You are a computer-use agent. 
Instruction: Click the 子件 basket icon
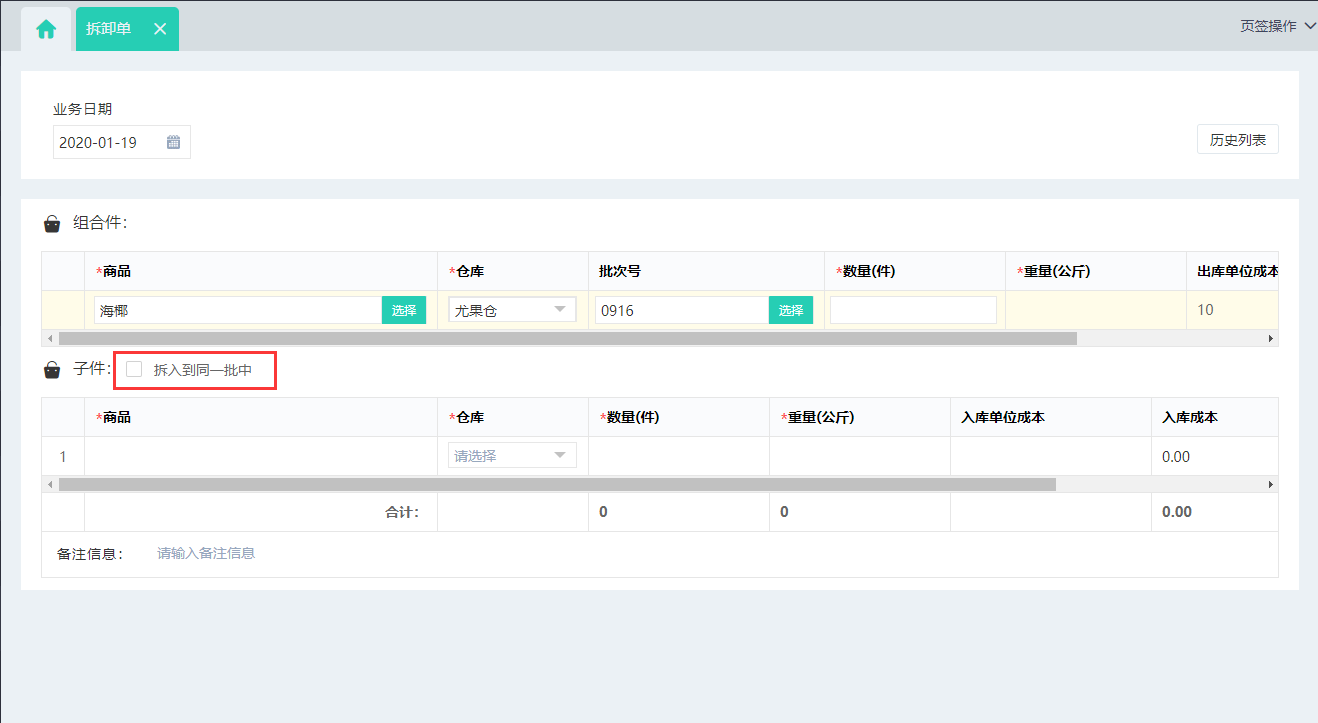52,371
